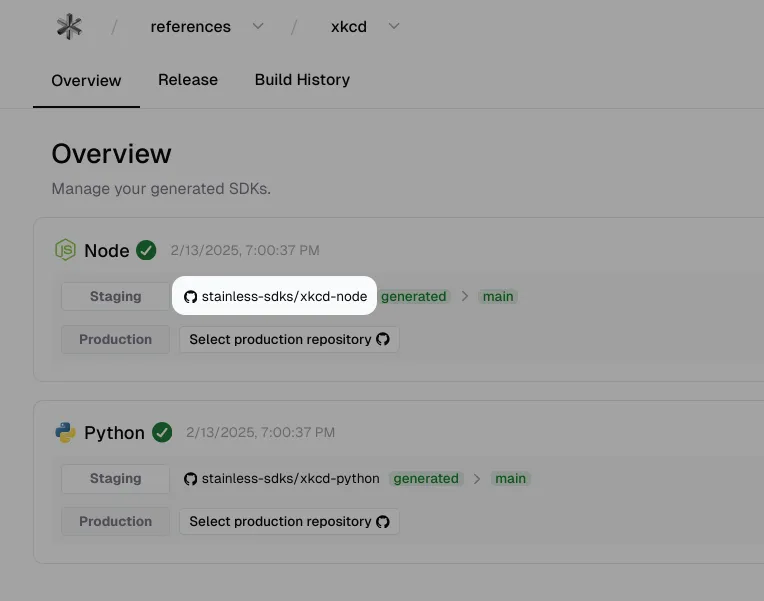764x601 pixels.
Task: Click the Node.js hexagon icon
Action: tap(65, 250)
